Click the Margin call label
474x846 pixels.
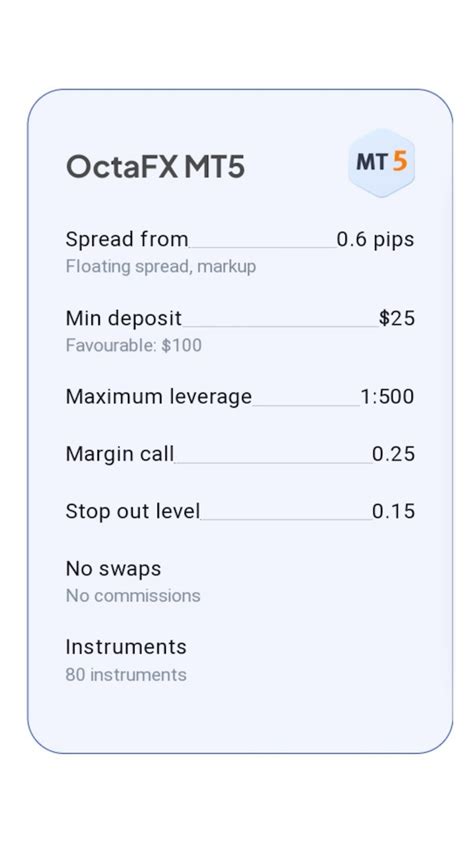[120, 454]
